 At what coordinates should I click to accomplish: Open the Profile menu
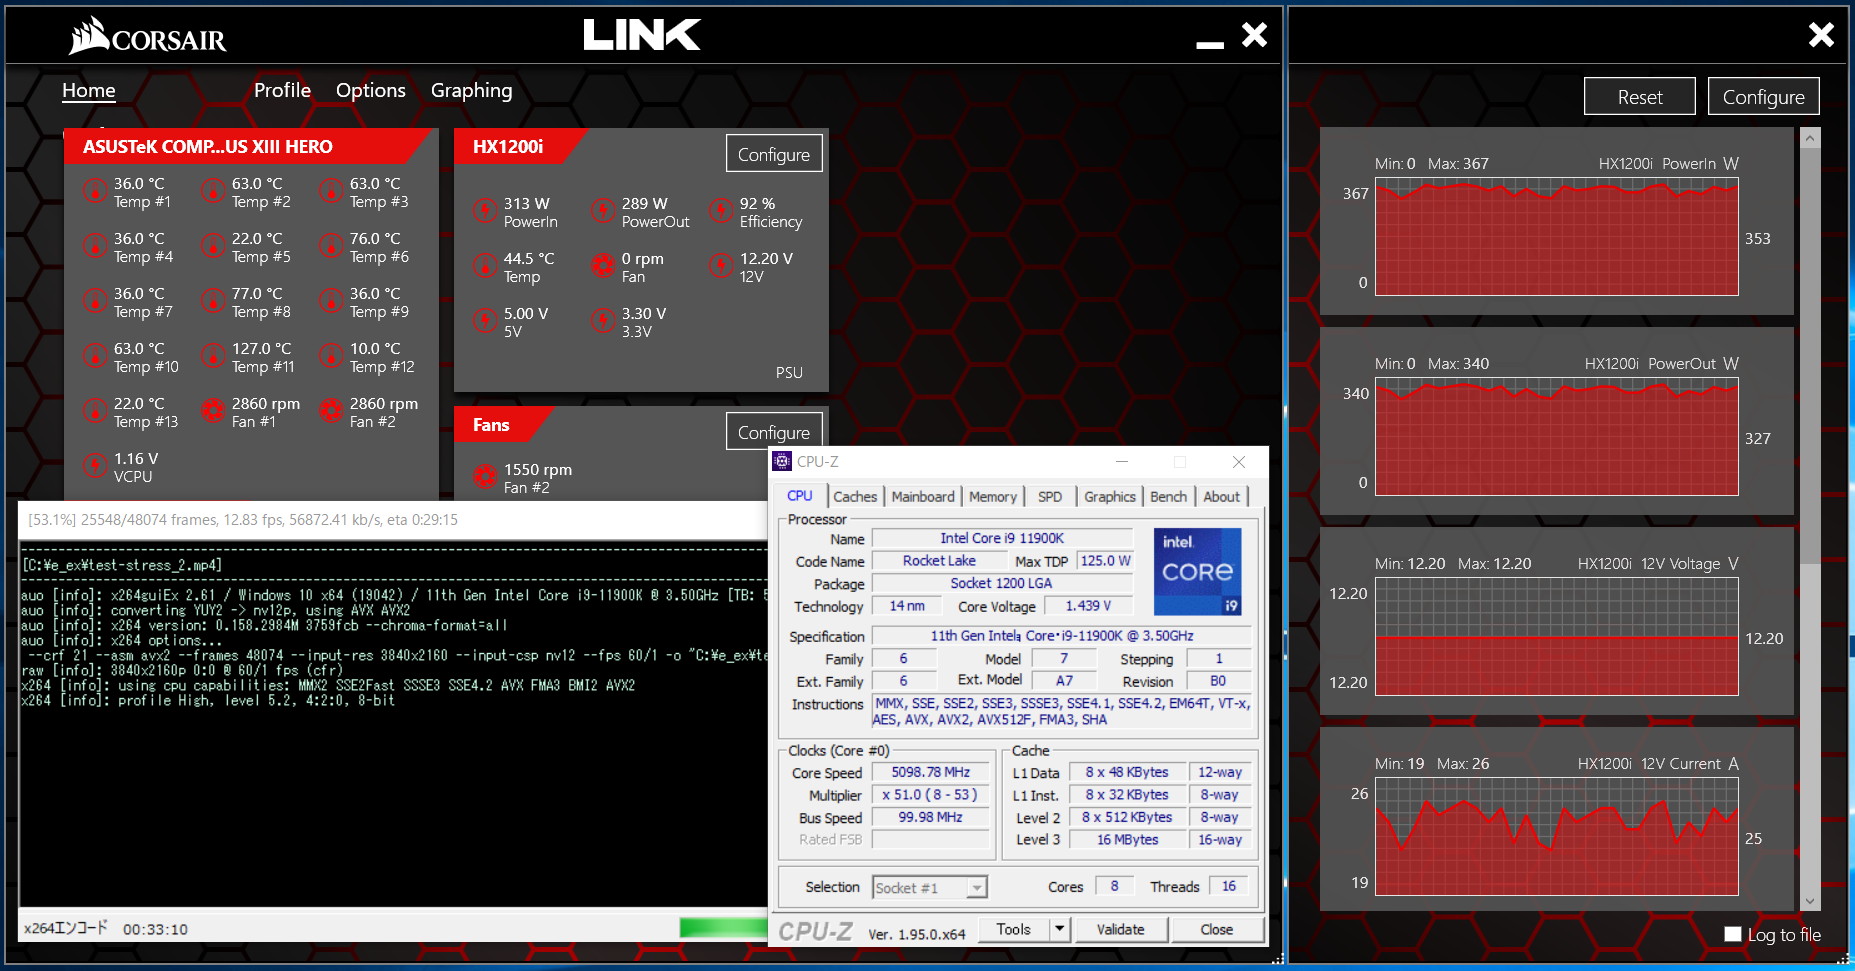click(282, 90)
